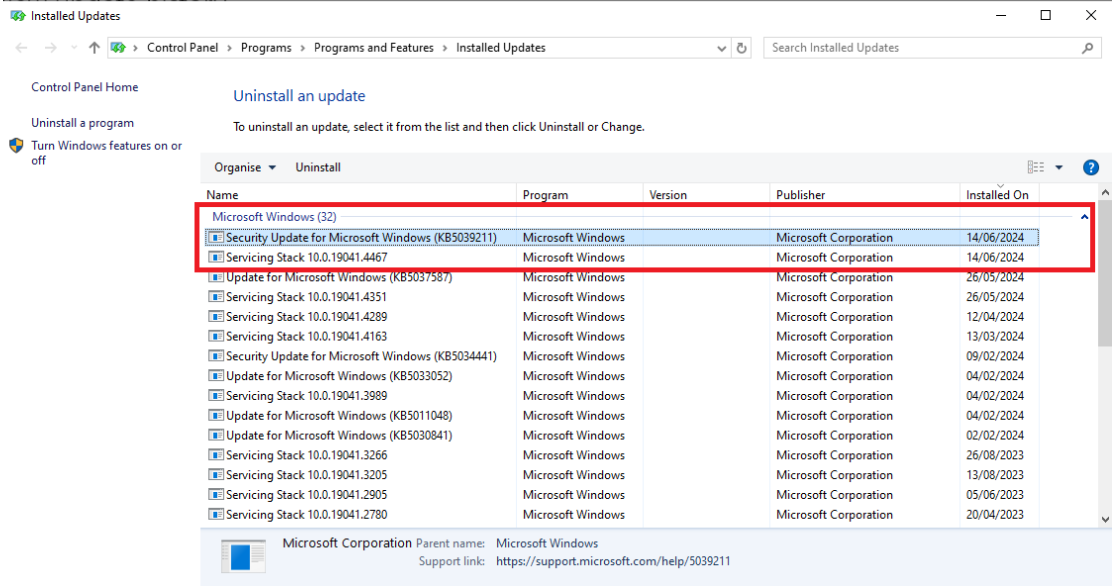Click the Forward navigation arrow
This screenshot has width=1112, height=586.
point(50,48)
